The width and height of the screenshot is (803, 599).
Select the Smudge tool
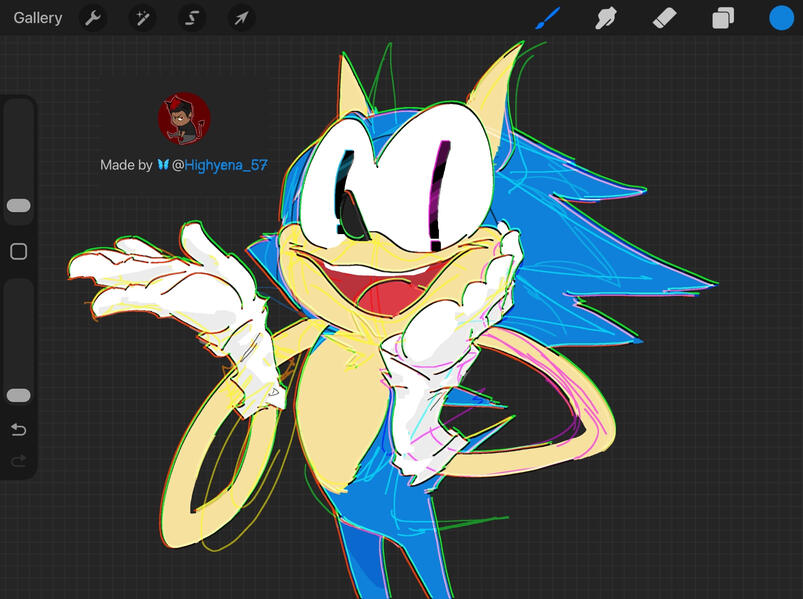[605, 18]
